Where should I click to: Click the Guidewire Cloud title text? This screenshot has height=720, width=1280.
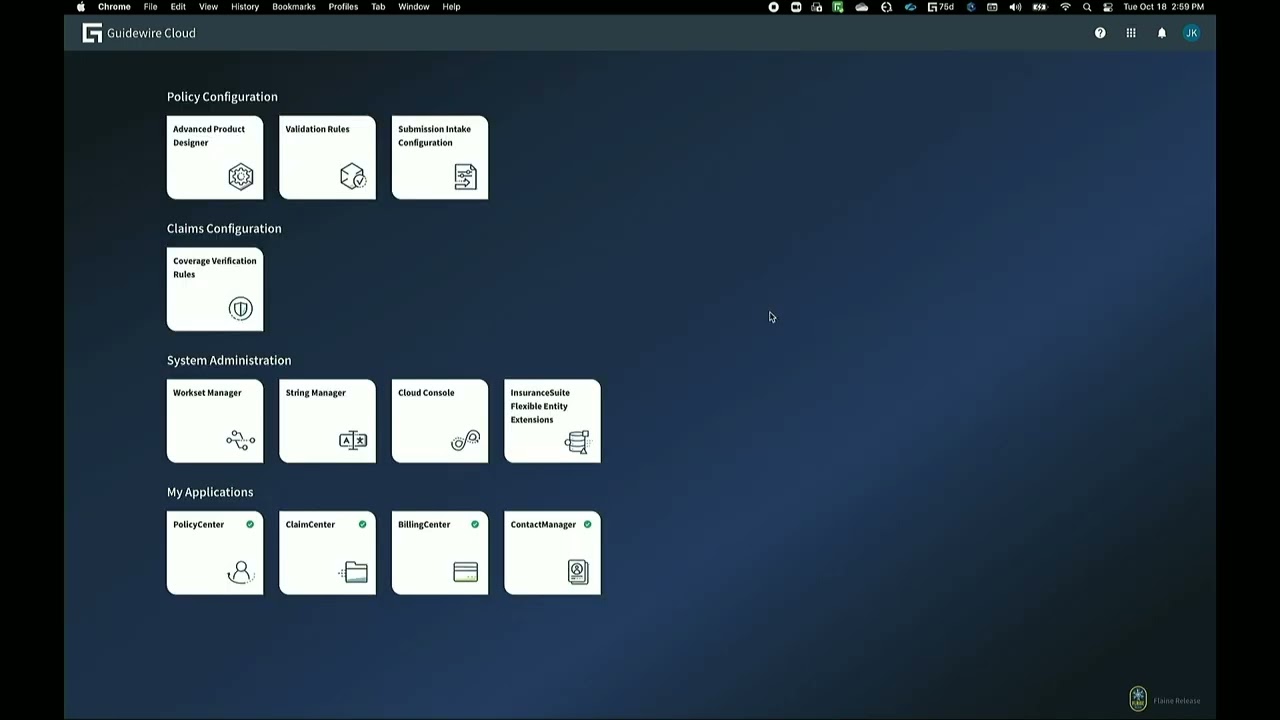[x=151, y=33]
